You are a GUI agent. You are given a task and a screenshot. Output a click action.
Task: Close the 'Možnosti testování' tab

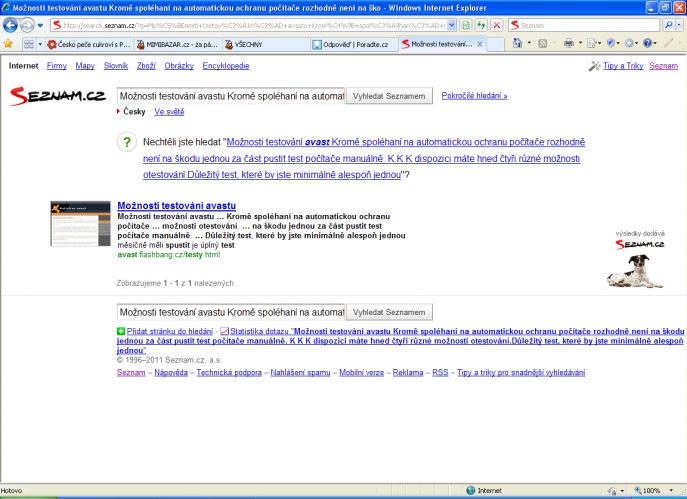480,44
